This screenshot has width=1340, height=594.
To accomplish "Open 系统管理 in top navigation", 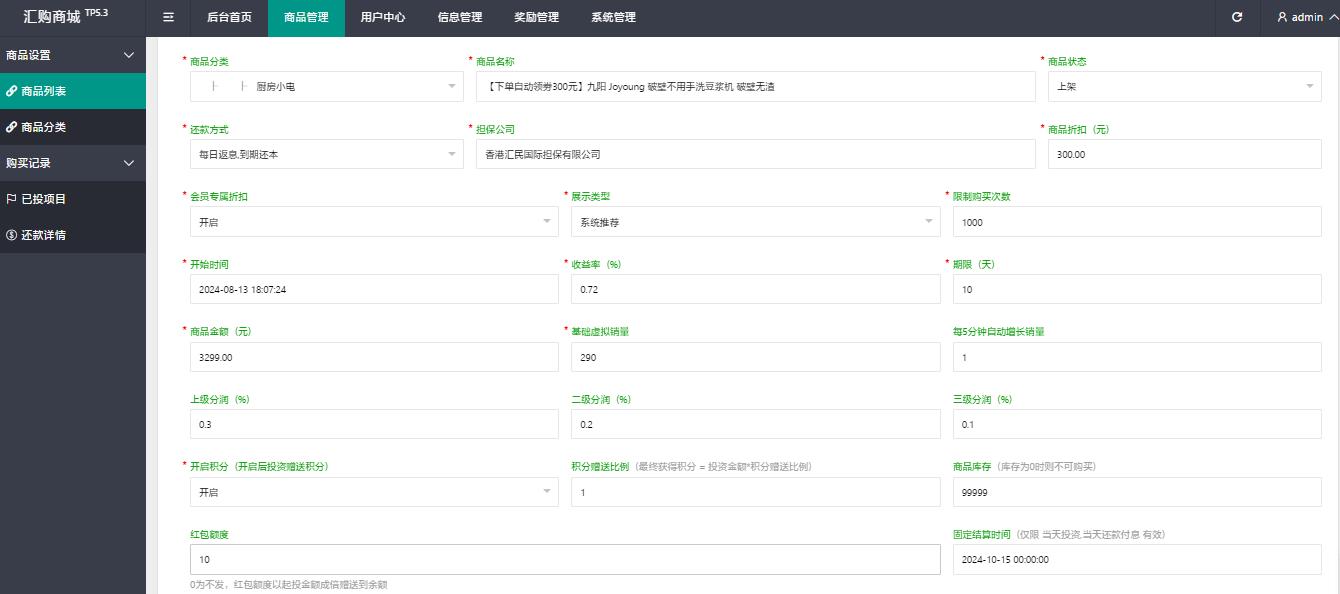I will tap(613, 17).
